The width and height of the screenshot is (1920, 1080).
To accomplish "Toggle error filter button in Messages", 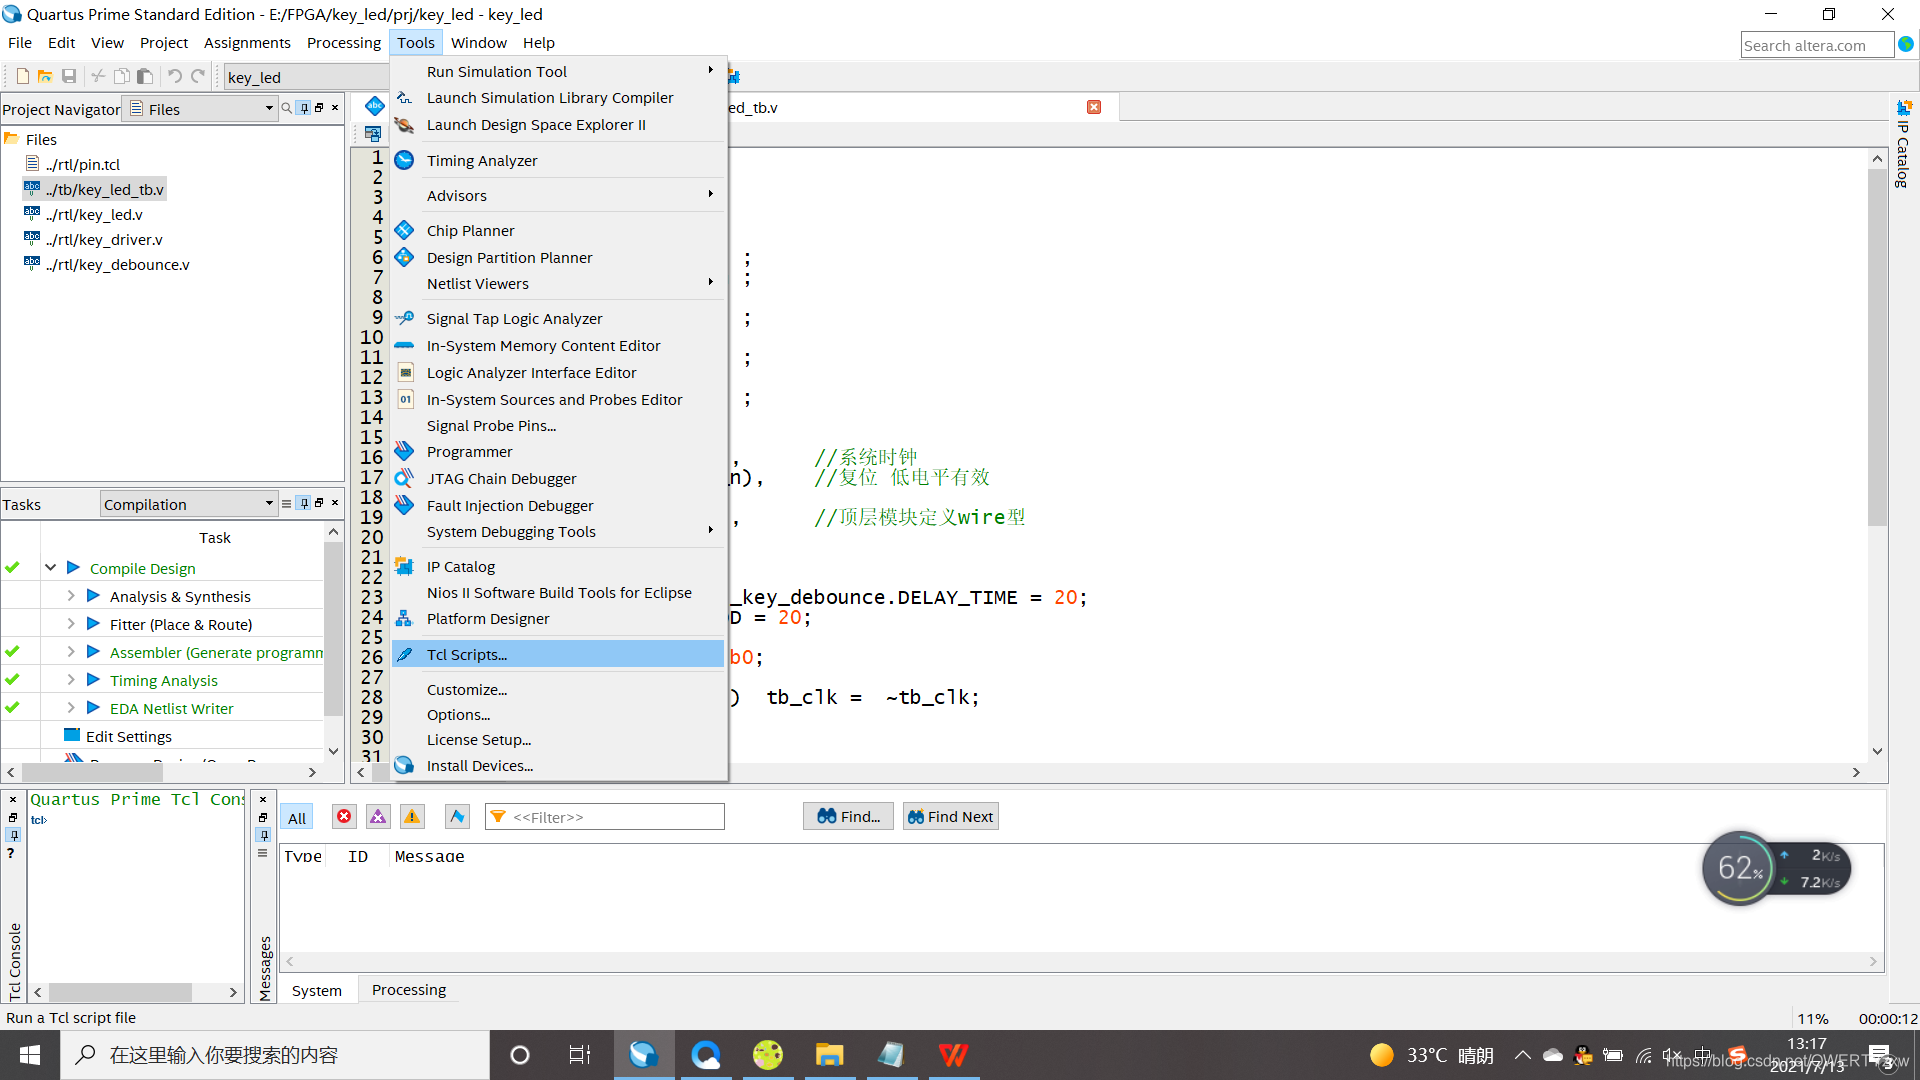I will (344, 815).
